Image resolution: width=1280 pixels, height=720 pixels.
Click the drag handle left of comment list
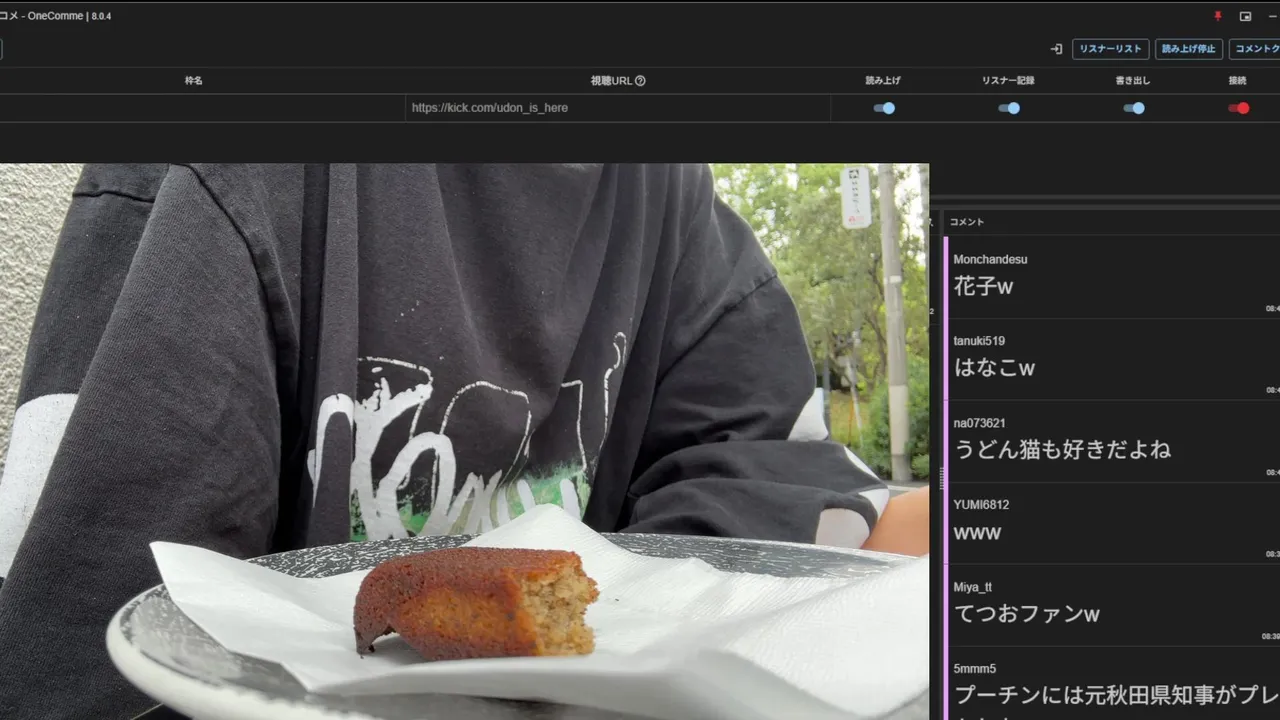pos(941,478)
